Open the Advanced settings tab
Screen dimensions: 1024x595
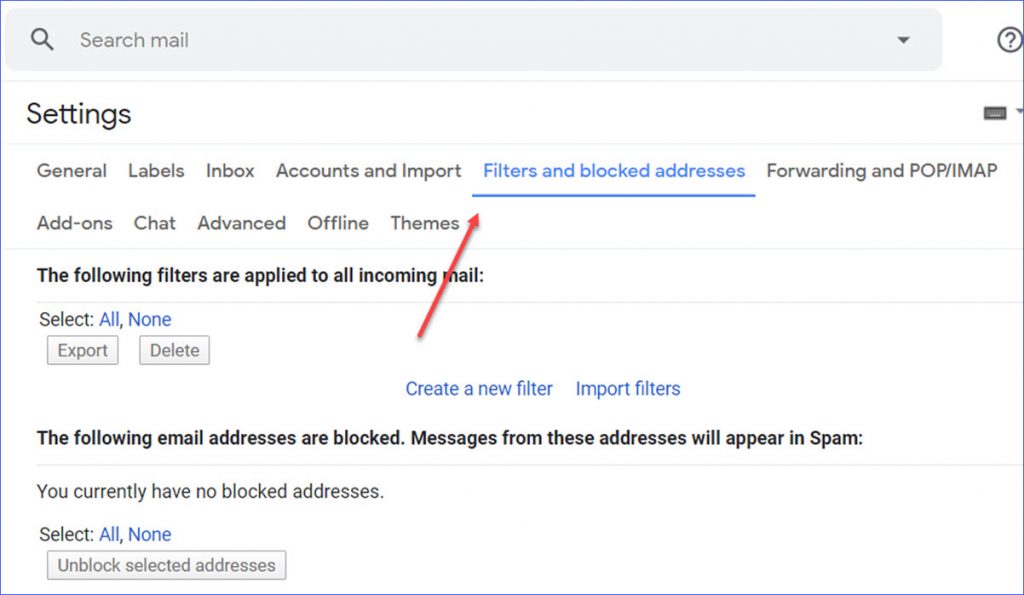tap(242, 223)
